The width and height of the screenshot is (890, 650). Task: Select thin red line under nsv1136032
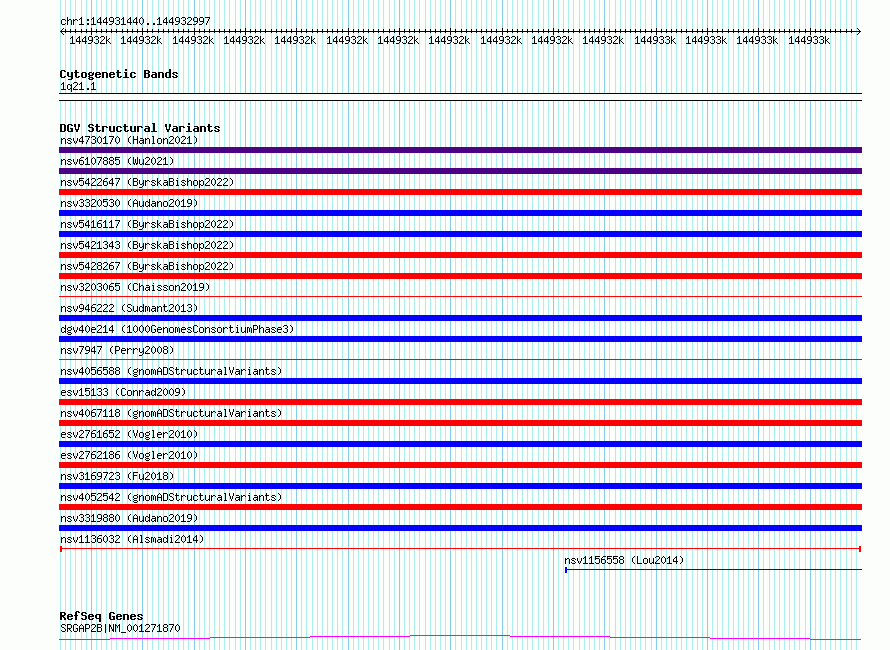coord(460,549)
